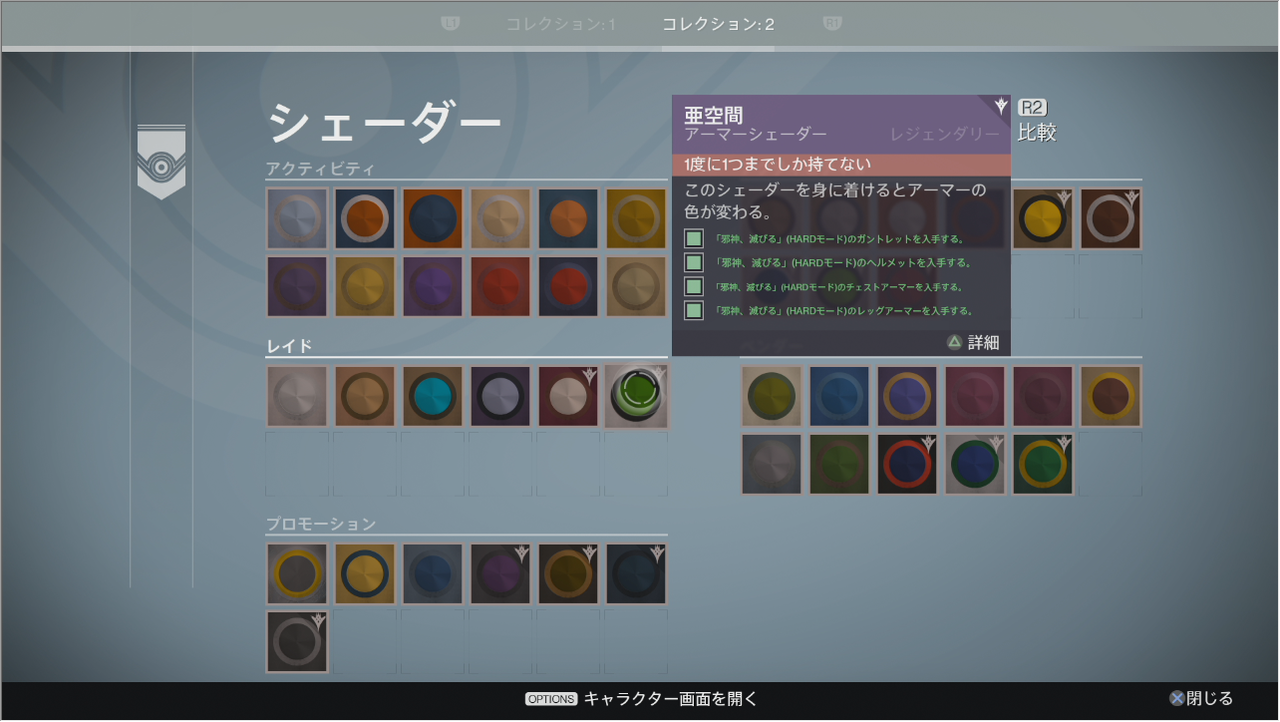Screen dimensions: 1280x722
Task: Check the ガントレット objective checkbox
Action: point(694,239)
